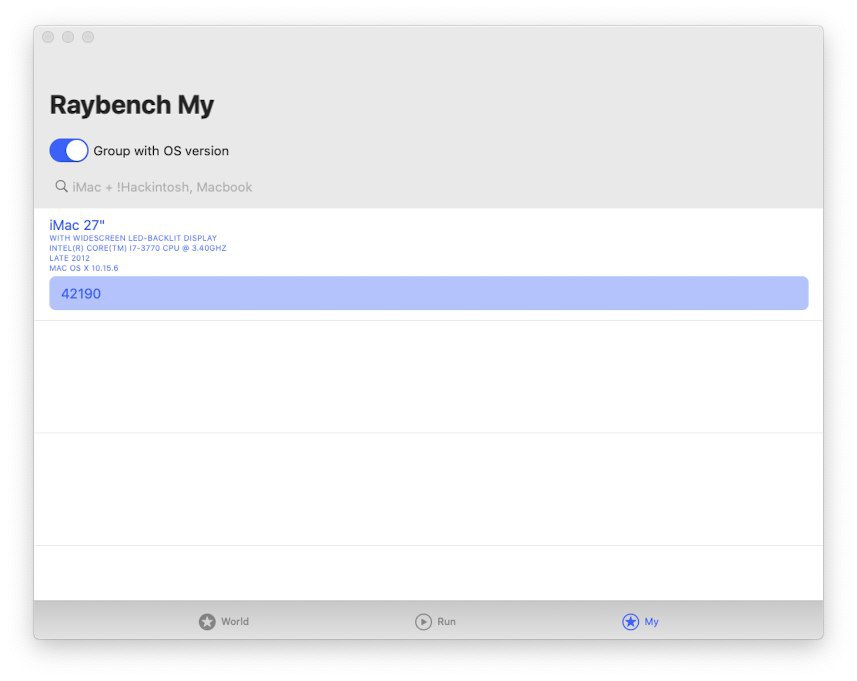Click the window zoom button

(x=88, y=37)
